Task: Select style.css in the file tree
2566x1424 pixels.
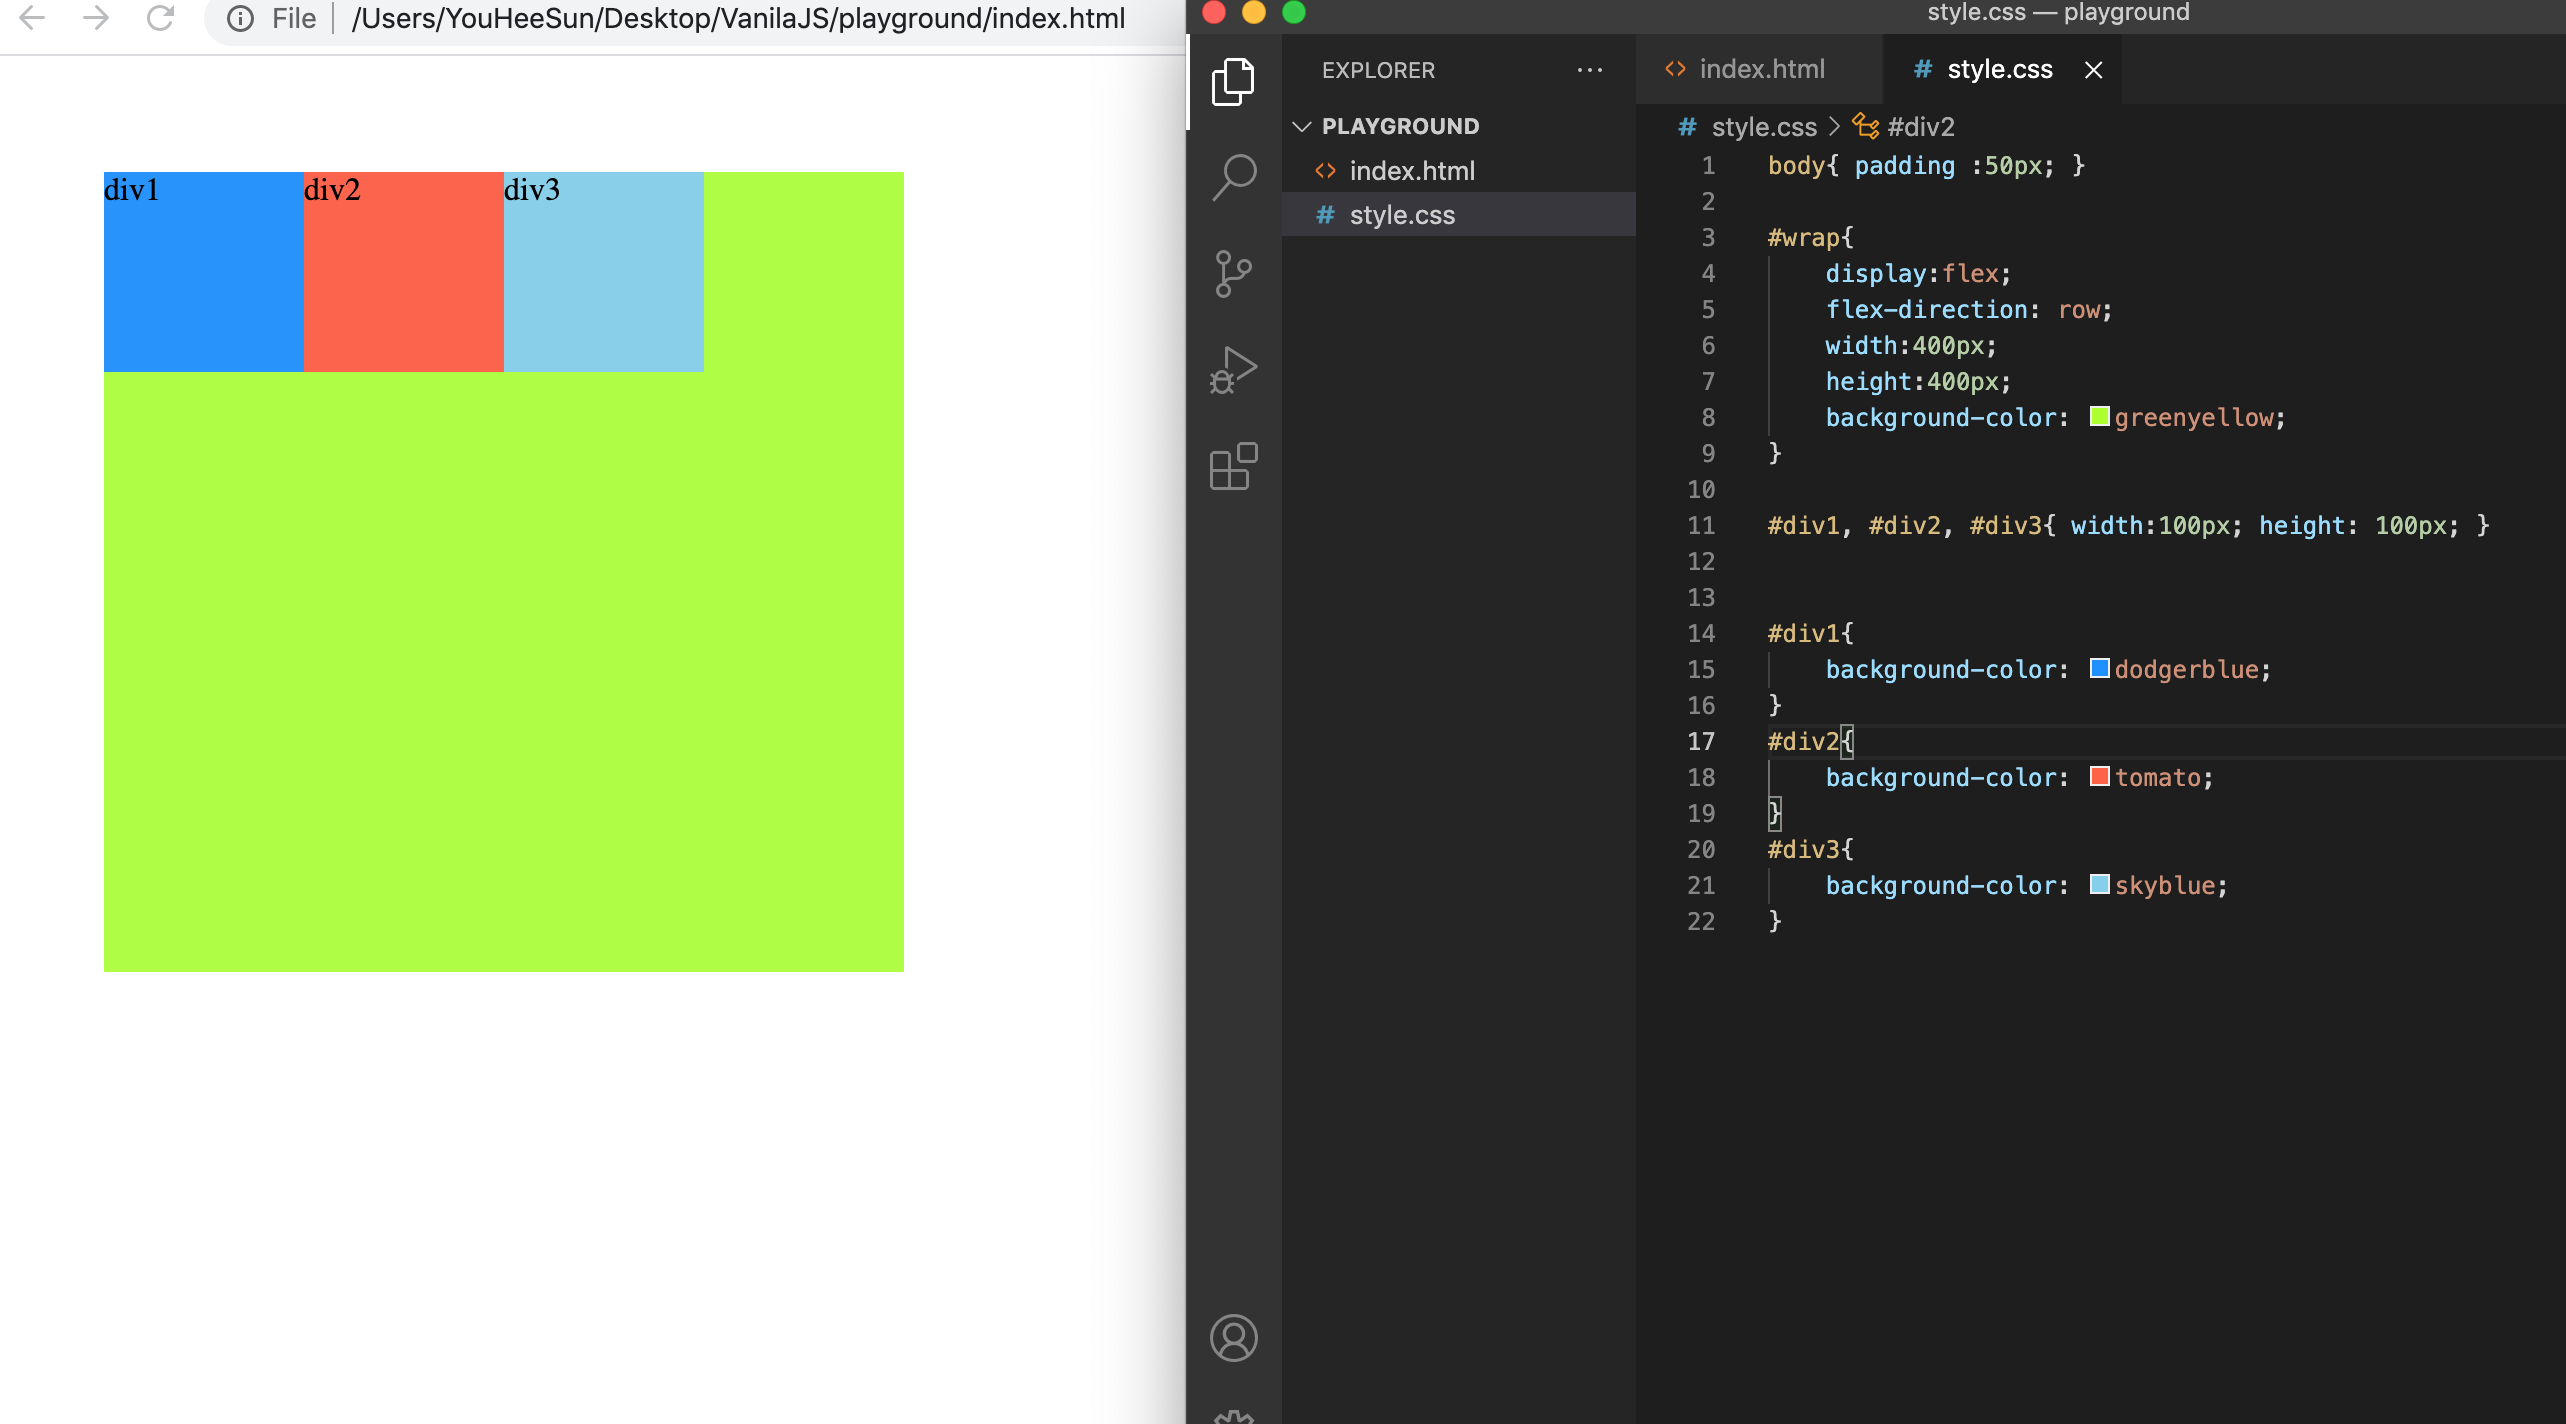Action: (x=1401, y=215)
